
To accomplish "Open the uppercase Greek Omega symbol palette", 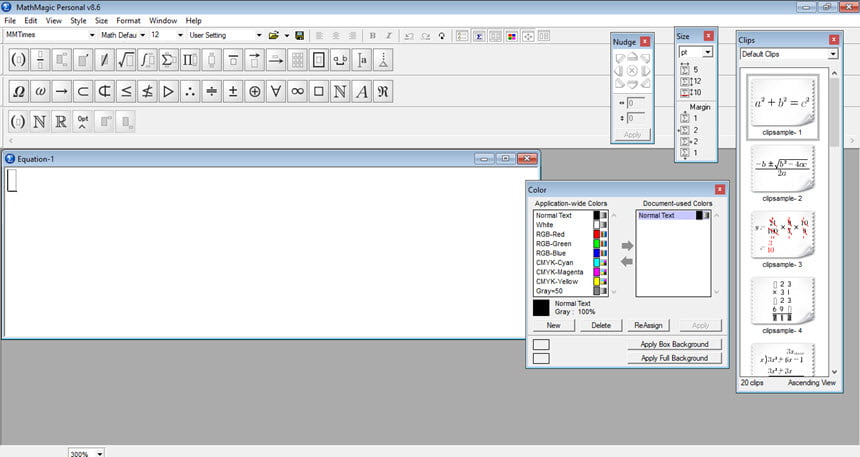I will [18, 92].
